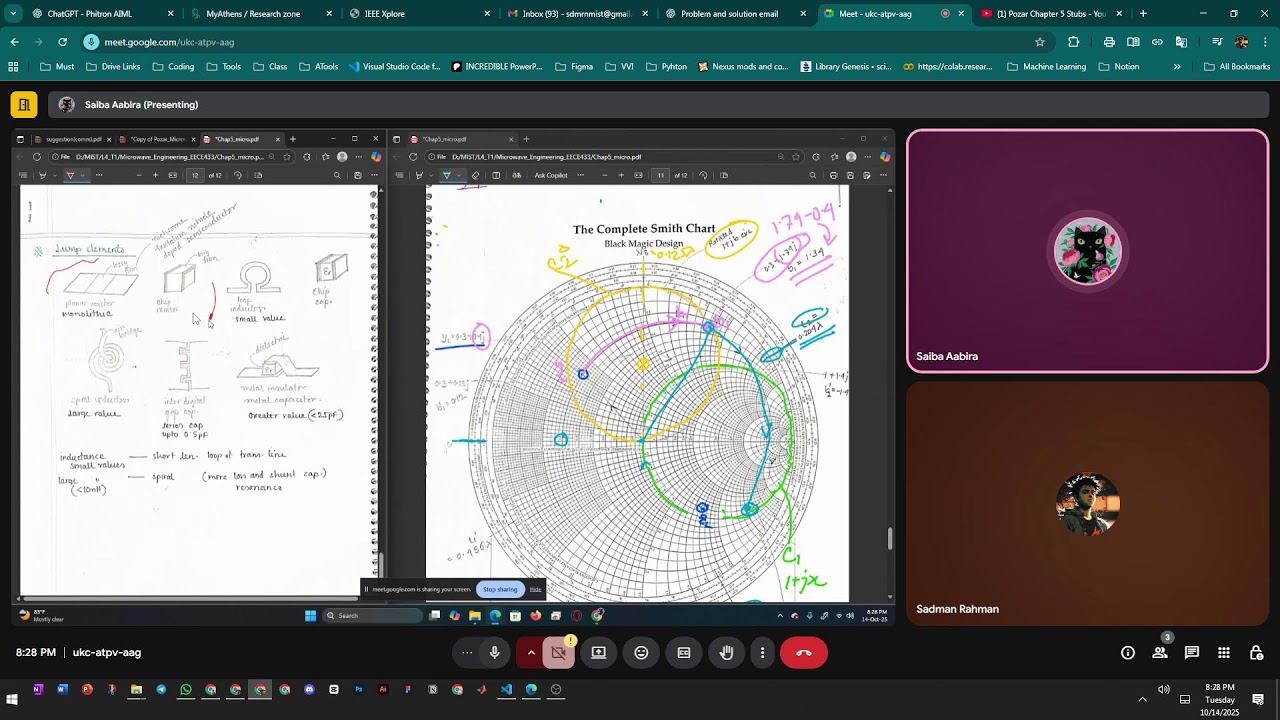Open PowerPoint from the taskbar
The image size is (1280, 720).
[87, 689]
